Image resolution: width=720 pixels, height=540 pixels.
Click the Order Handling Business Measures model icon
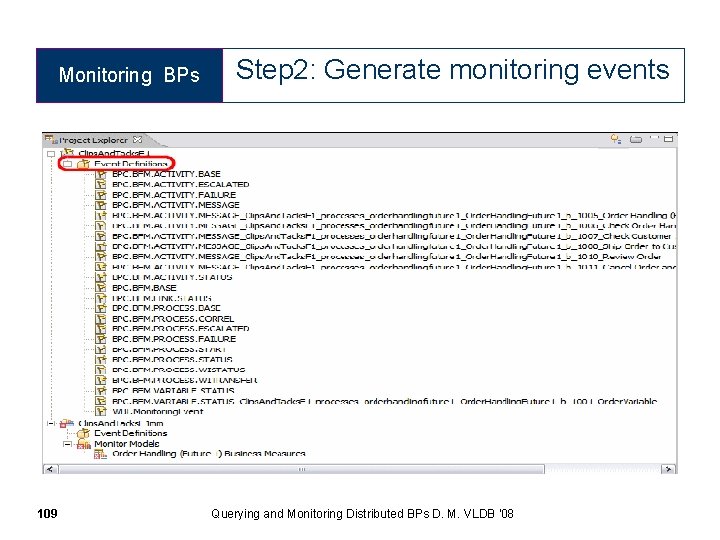point(100,454)
